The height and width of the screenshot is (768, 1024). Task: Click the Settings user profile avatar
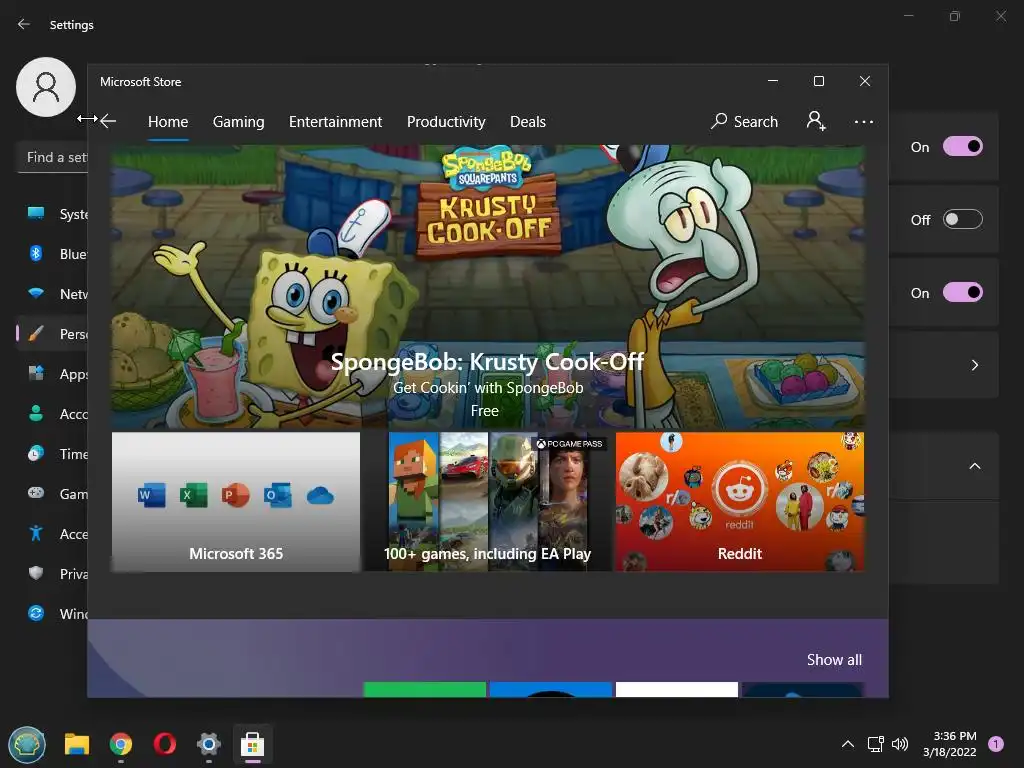(46, 87)
